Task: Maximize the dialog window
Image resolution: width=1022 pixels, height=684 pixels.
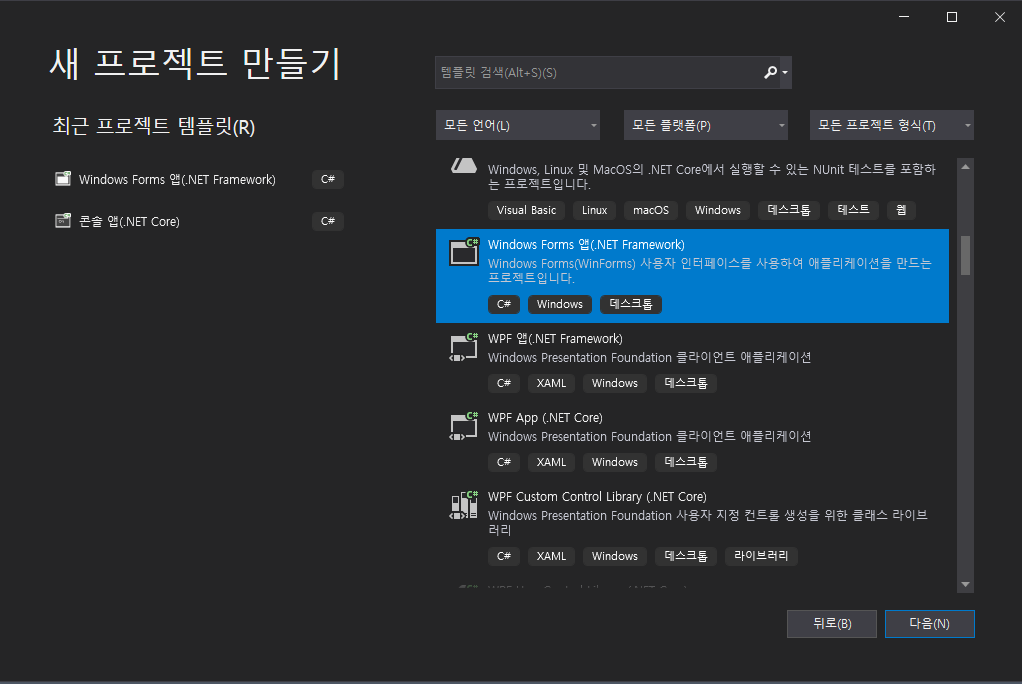Action: click(952, 17)
